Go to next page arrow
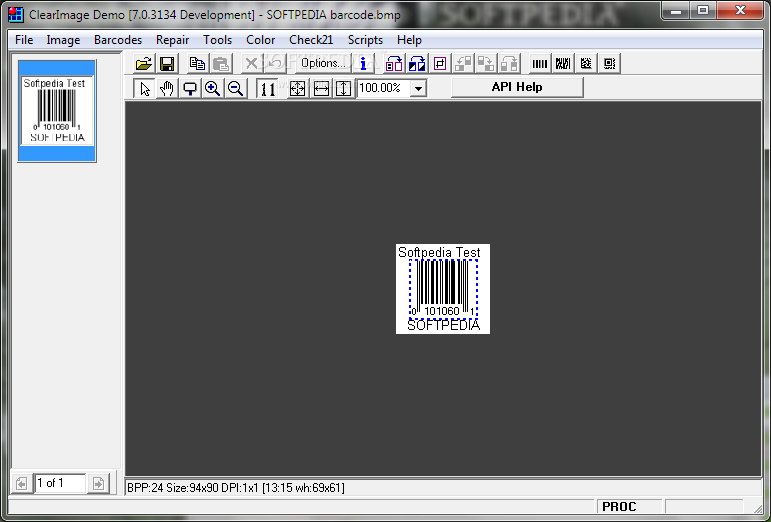This screenshot has width=771, height=522. pyautogui.click(x=98, y=484)
